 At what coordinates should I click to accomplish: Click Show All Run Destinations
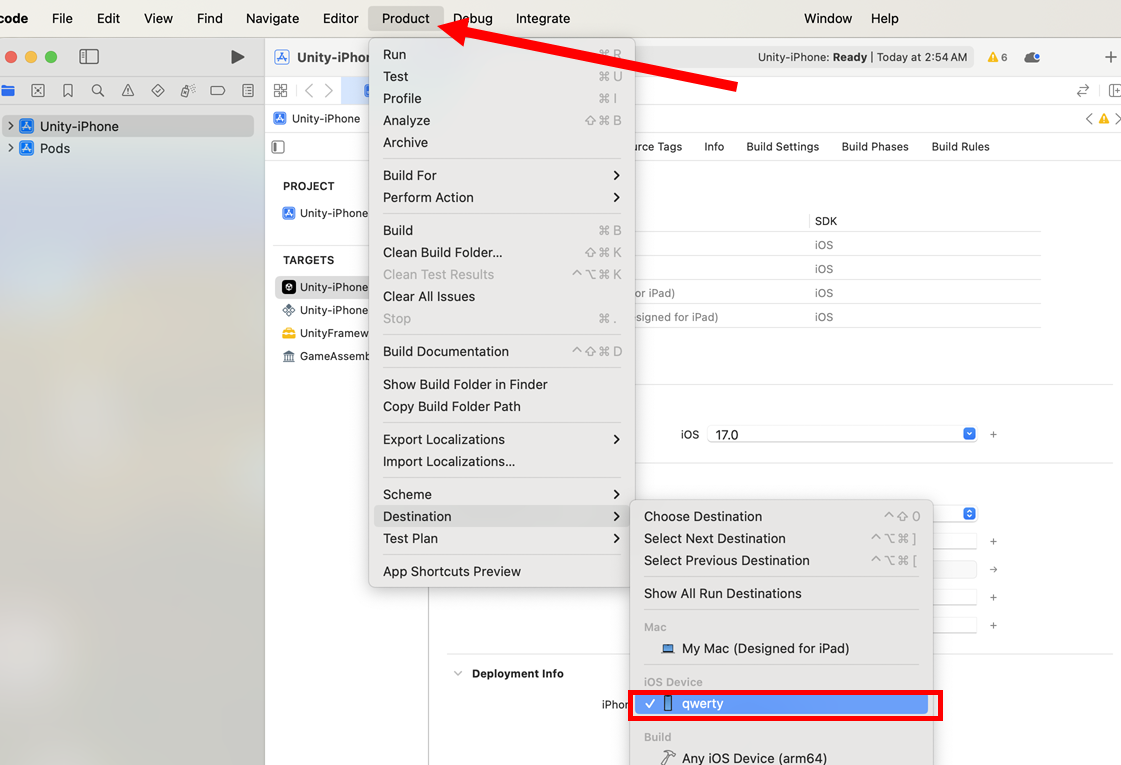(782, 593)
